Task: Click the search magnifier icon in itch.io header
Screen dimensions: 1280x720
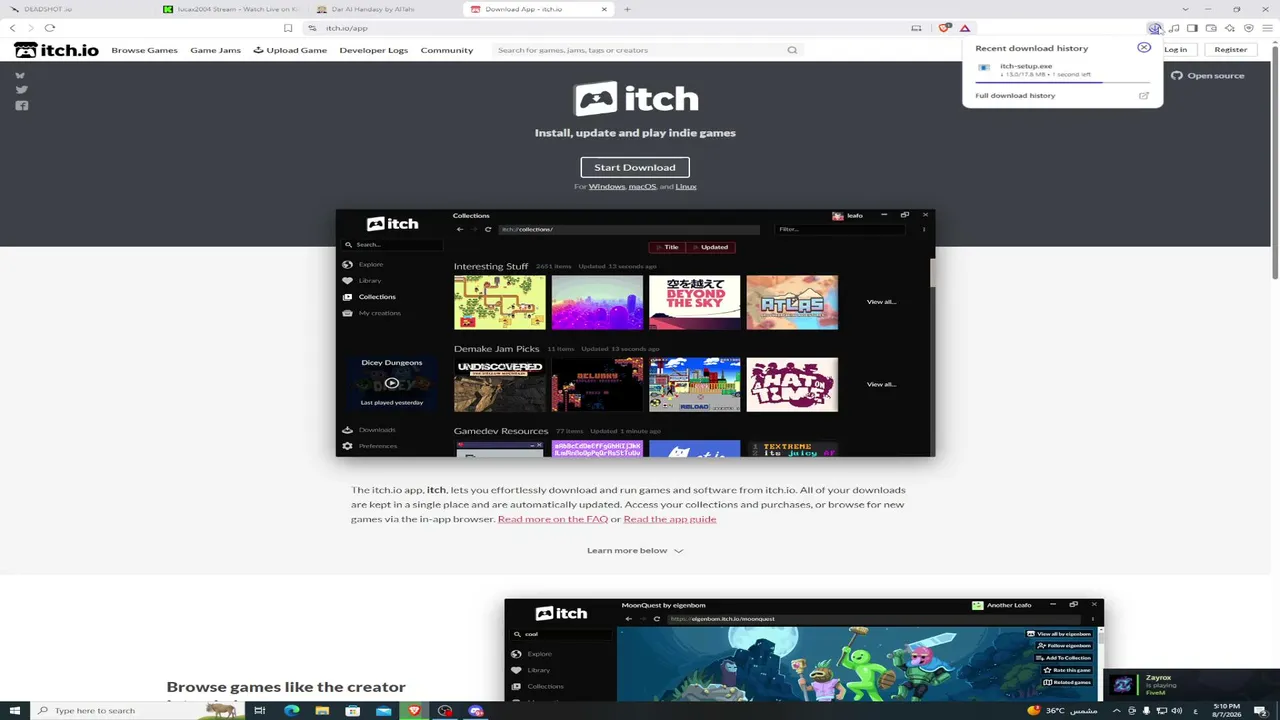Action: [792, 50]
